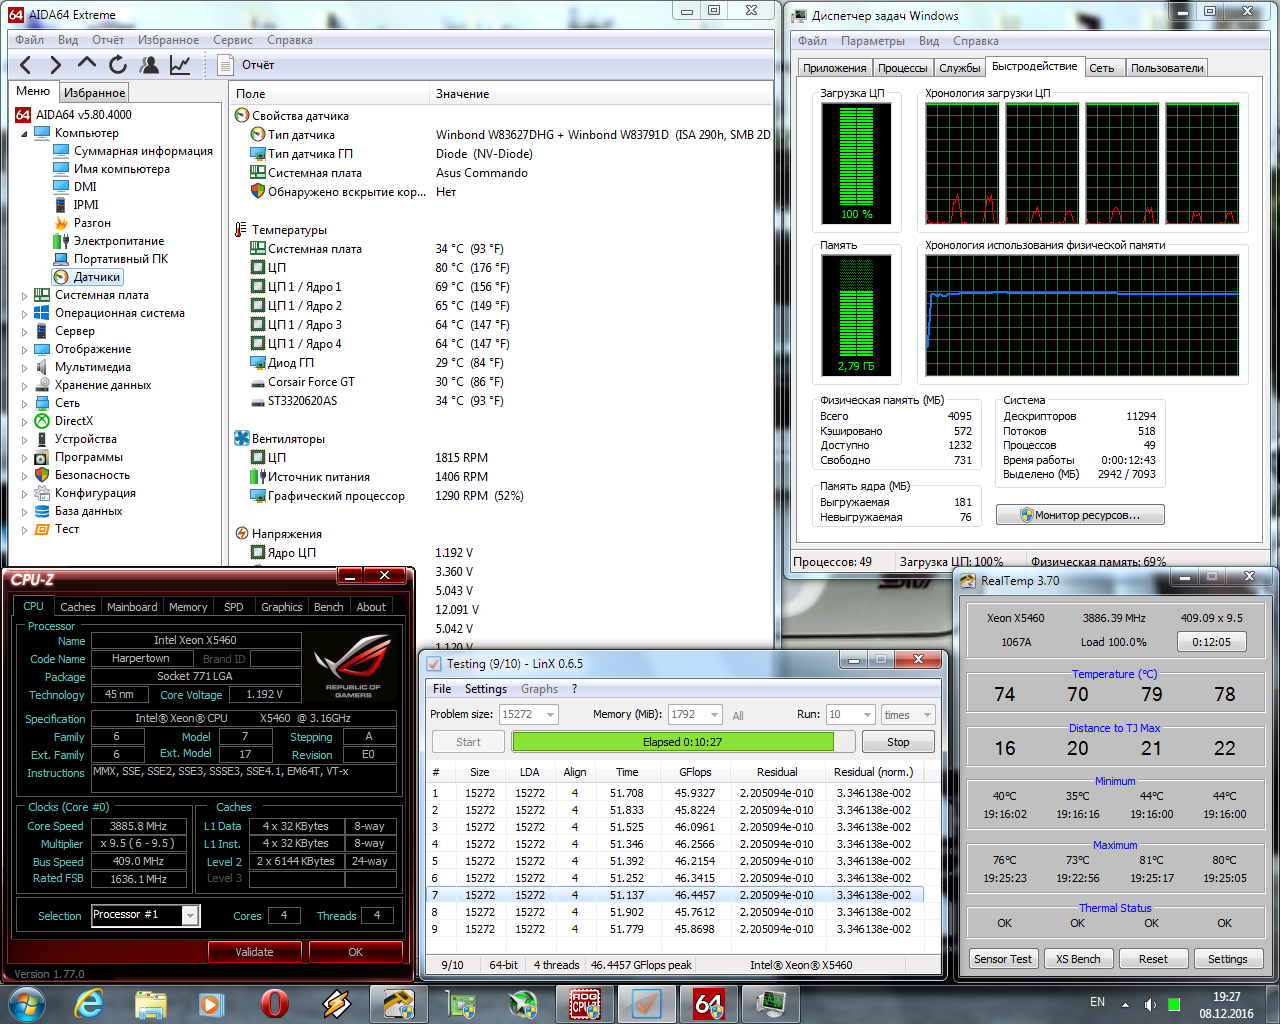Image resolution: width=1280 pixels, height=1024 pixels.
Task: Expand the Хранение данных tree node
Action: (25, 385)
